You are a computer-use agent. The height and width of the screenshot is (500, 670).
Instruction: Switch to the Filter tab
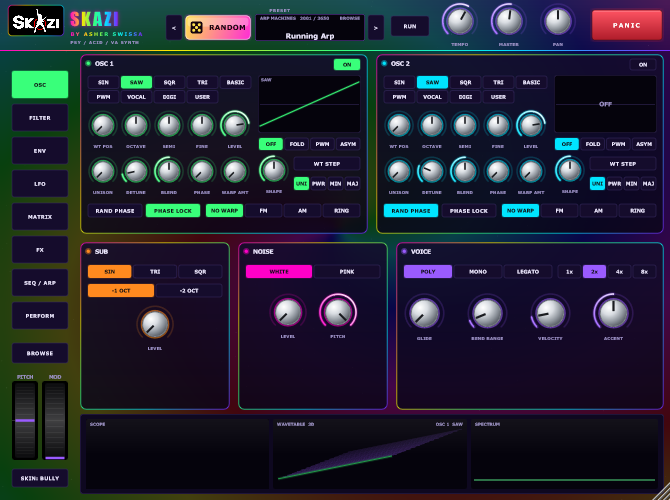click(x=40, y=118)
